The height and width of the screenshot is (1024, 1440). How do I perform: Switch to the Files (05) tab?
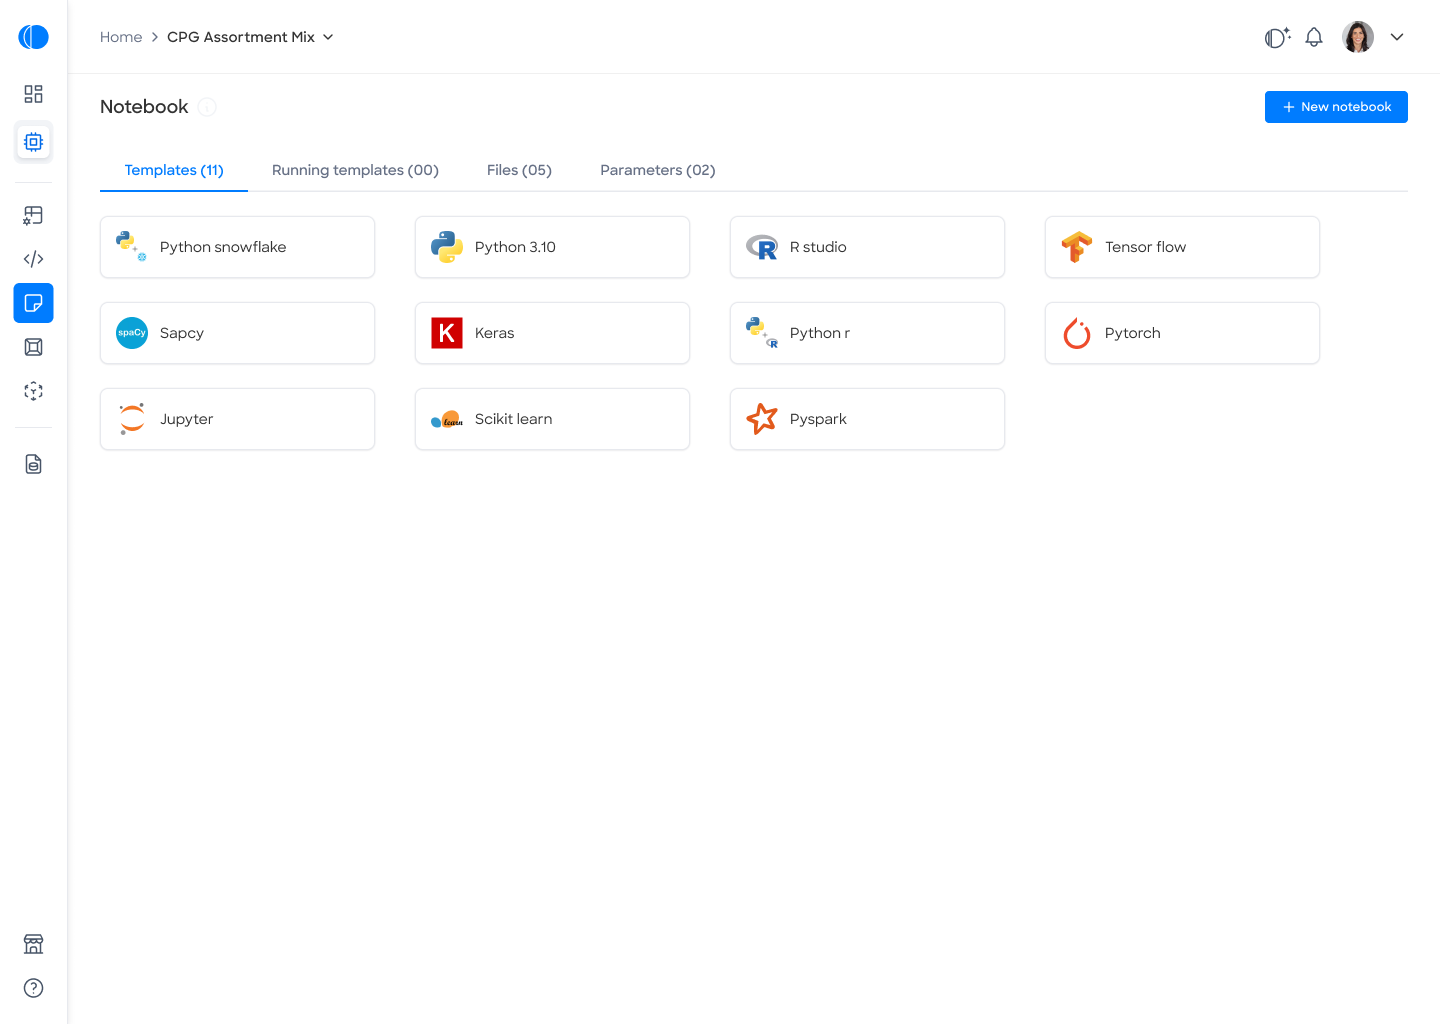coord(519,170)
